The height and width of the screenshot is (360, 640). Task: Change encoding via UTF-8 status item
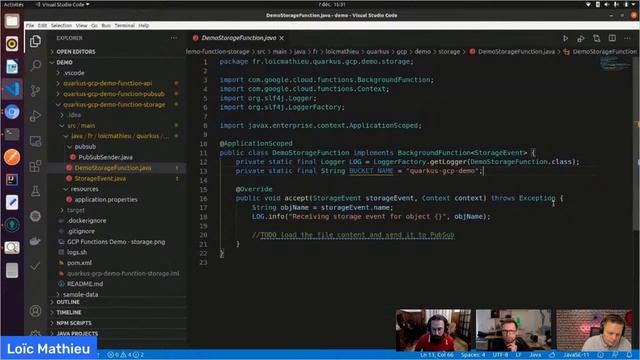tap(500, 355)
